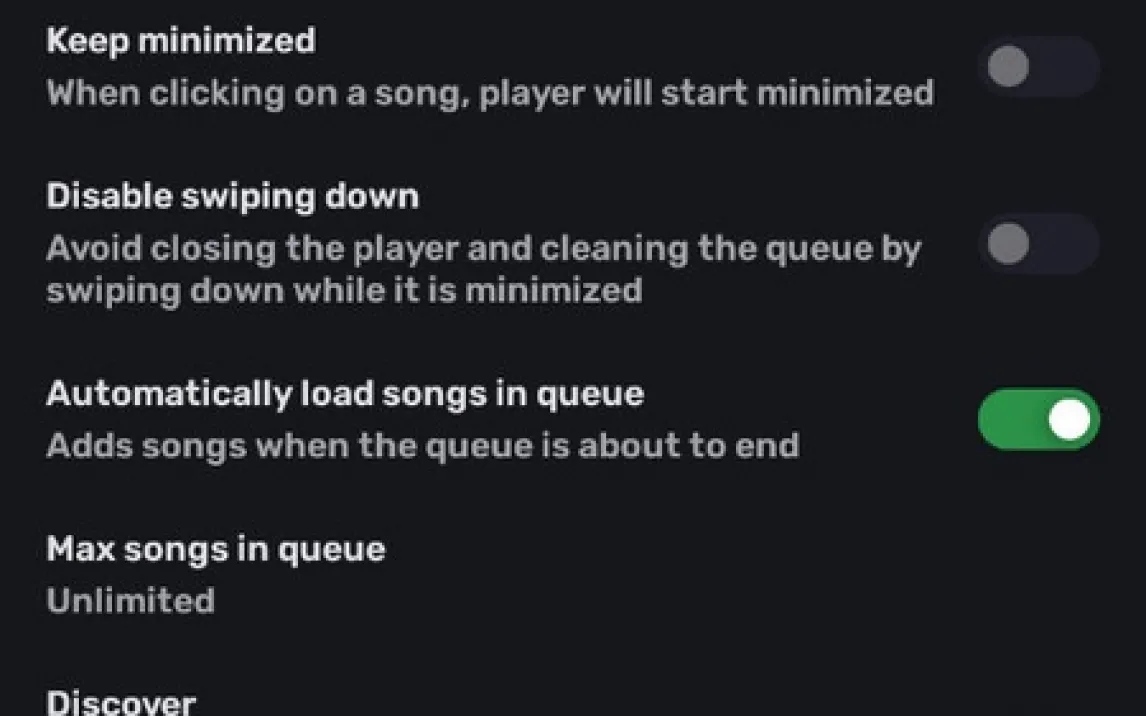Click "Adds songs when the queue" description
This screenshot has height=716, width=1146.
422,445
